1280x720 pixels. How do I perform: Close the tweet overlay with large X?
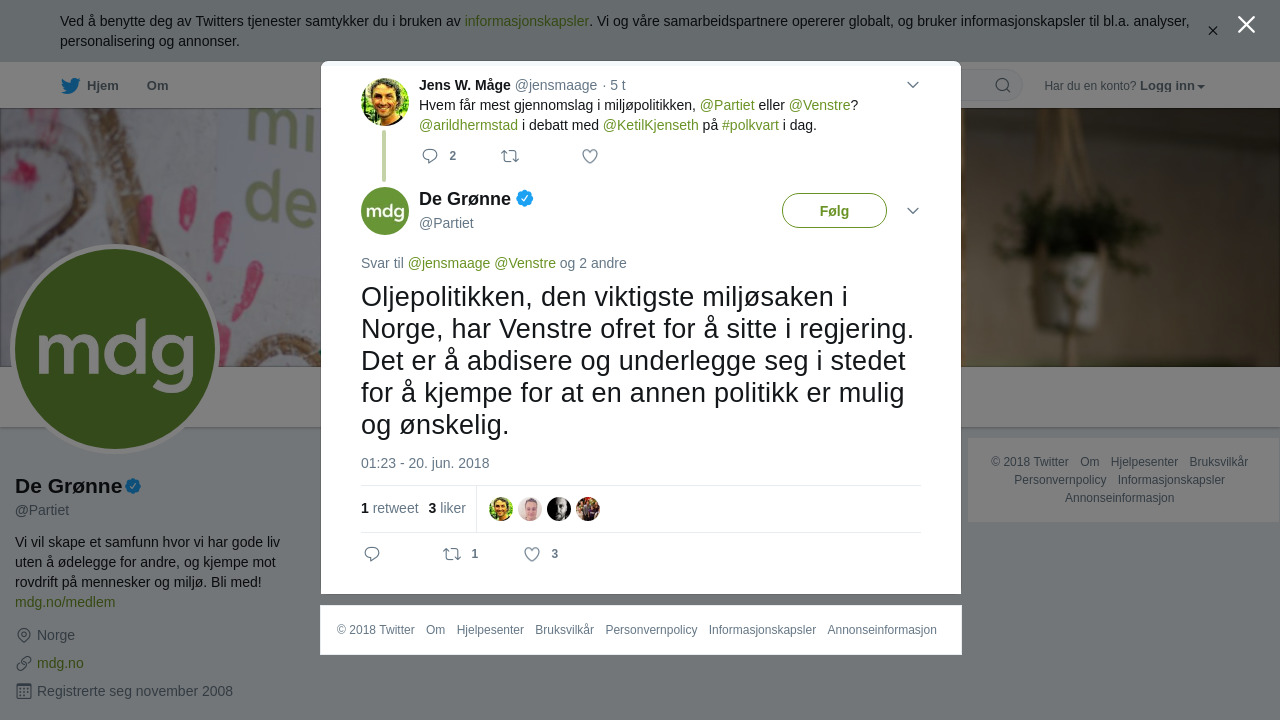click(1246, 24)
